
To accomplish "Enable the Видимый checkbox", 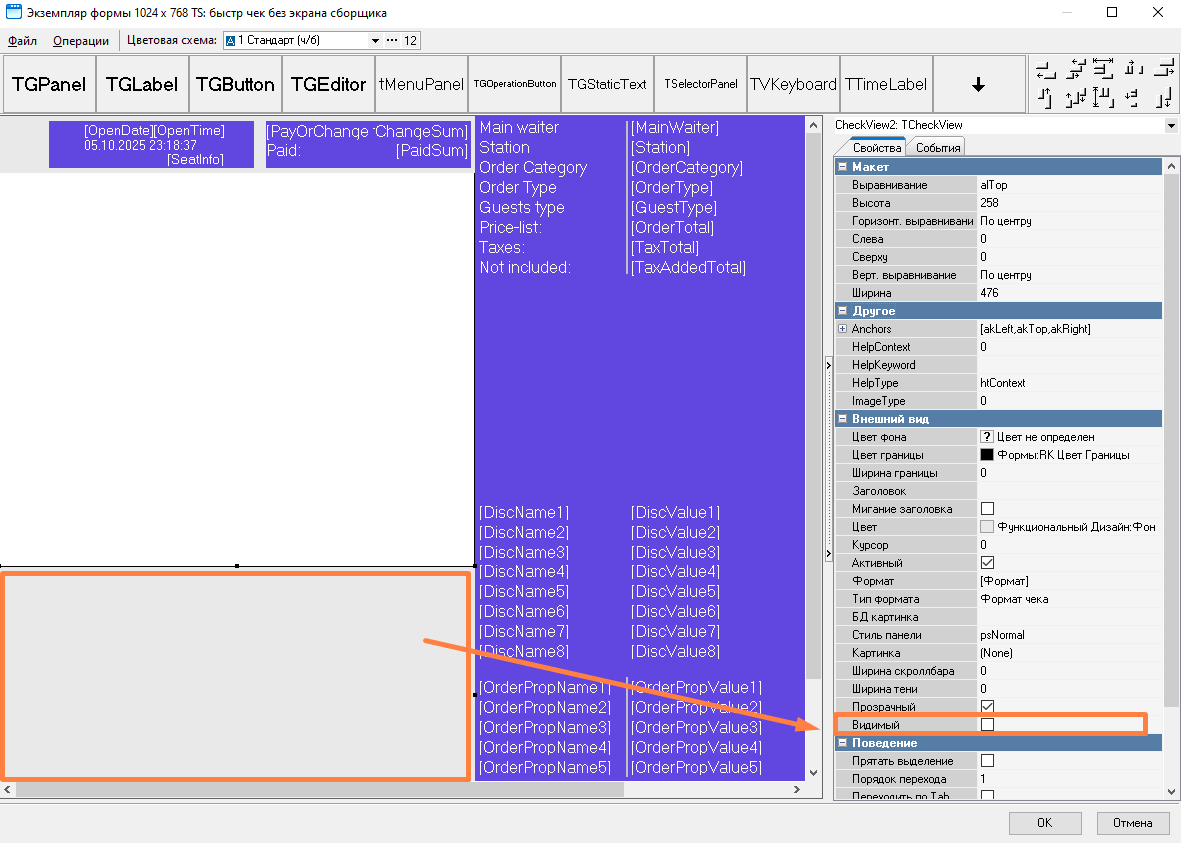I will coord(987,724).
